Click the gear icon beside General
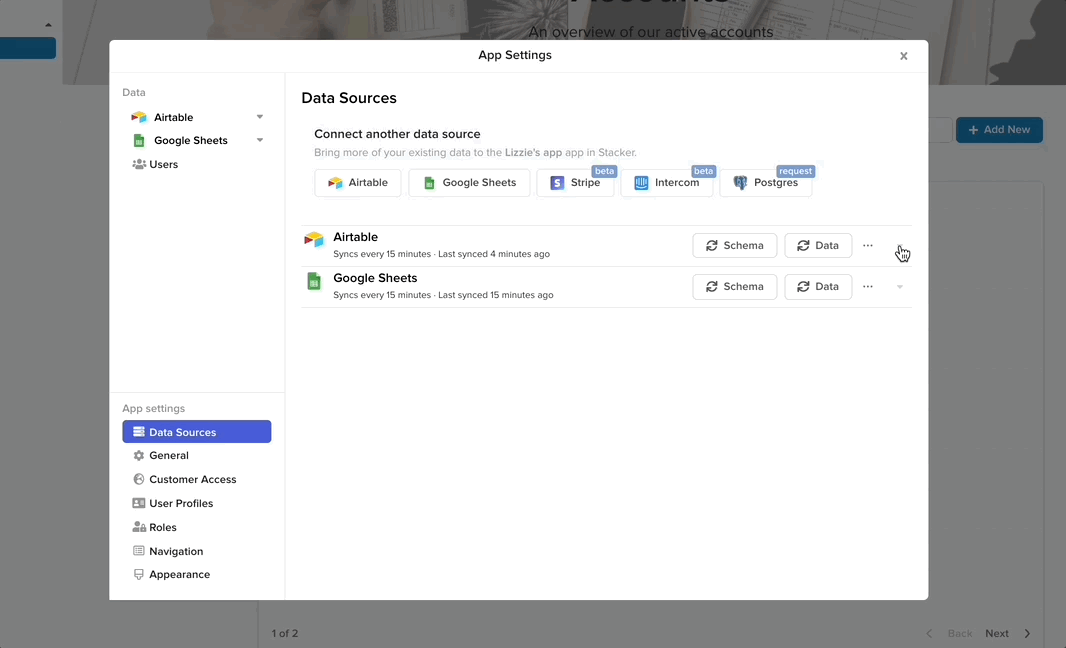 coord(139,456)
